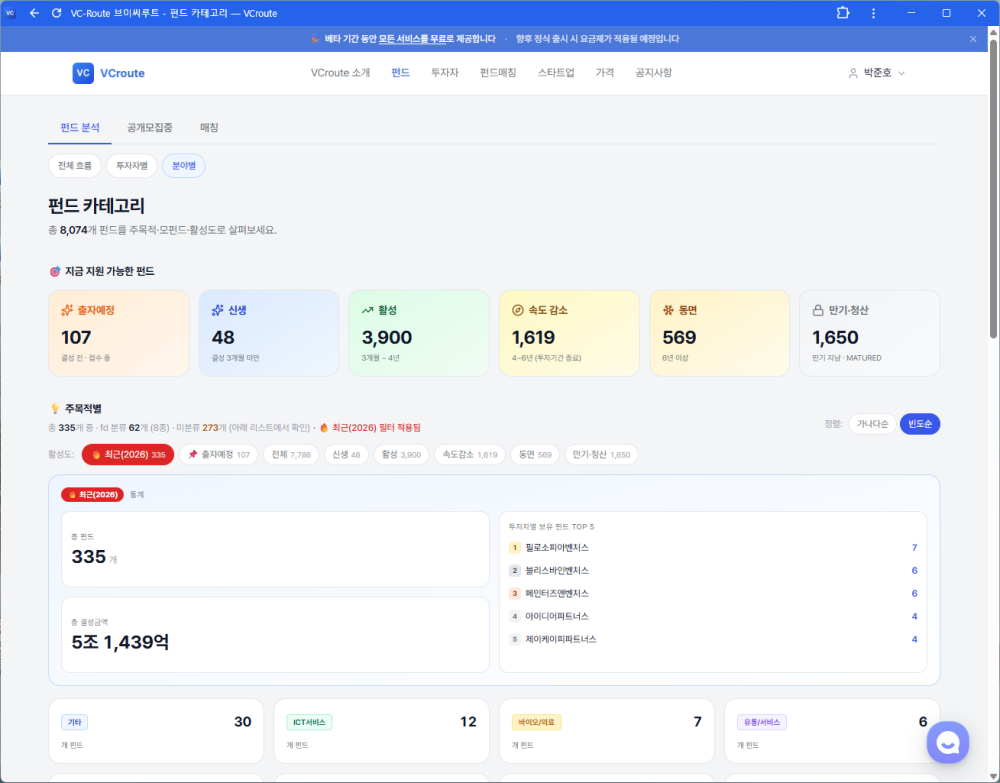Screen dimensions: 1000x783
Task: Switch to the 매칭 tab
Action: pos(209,128)
